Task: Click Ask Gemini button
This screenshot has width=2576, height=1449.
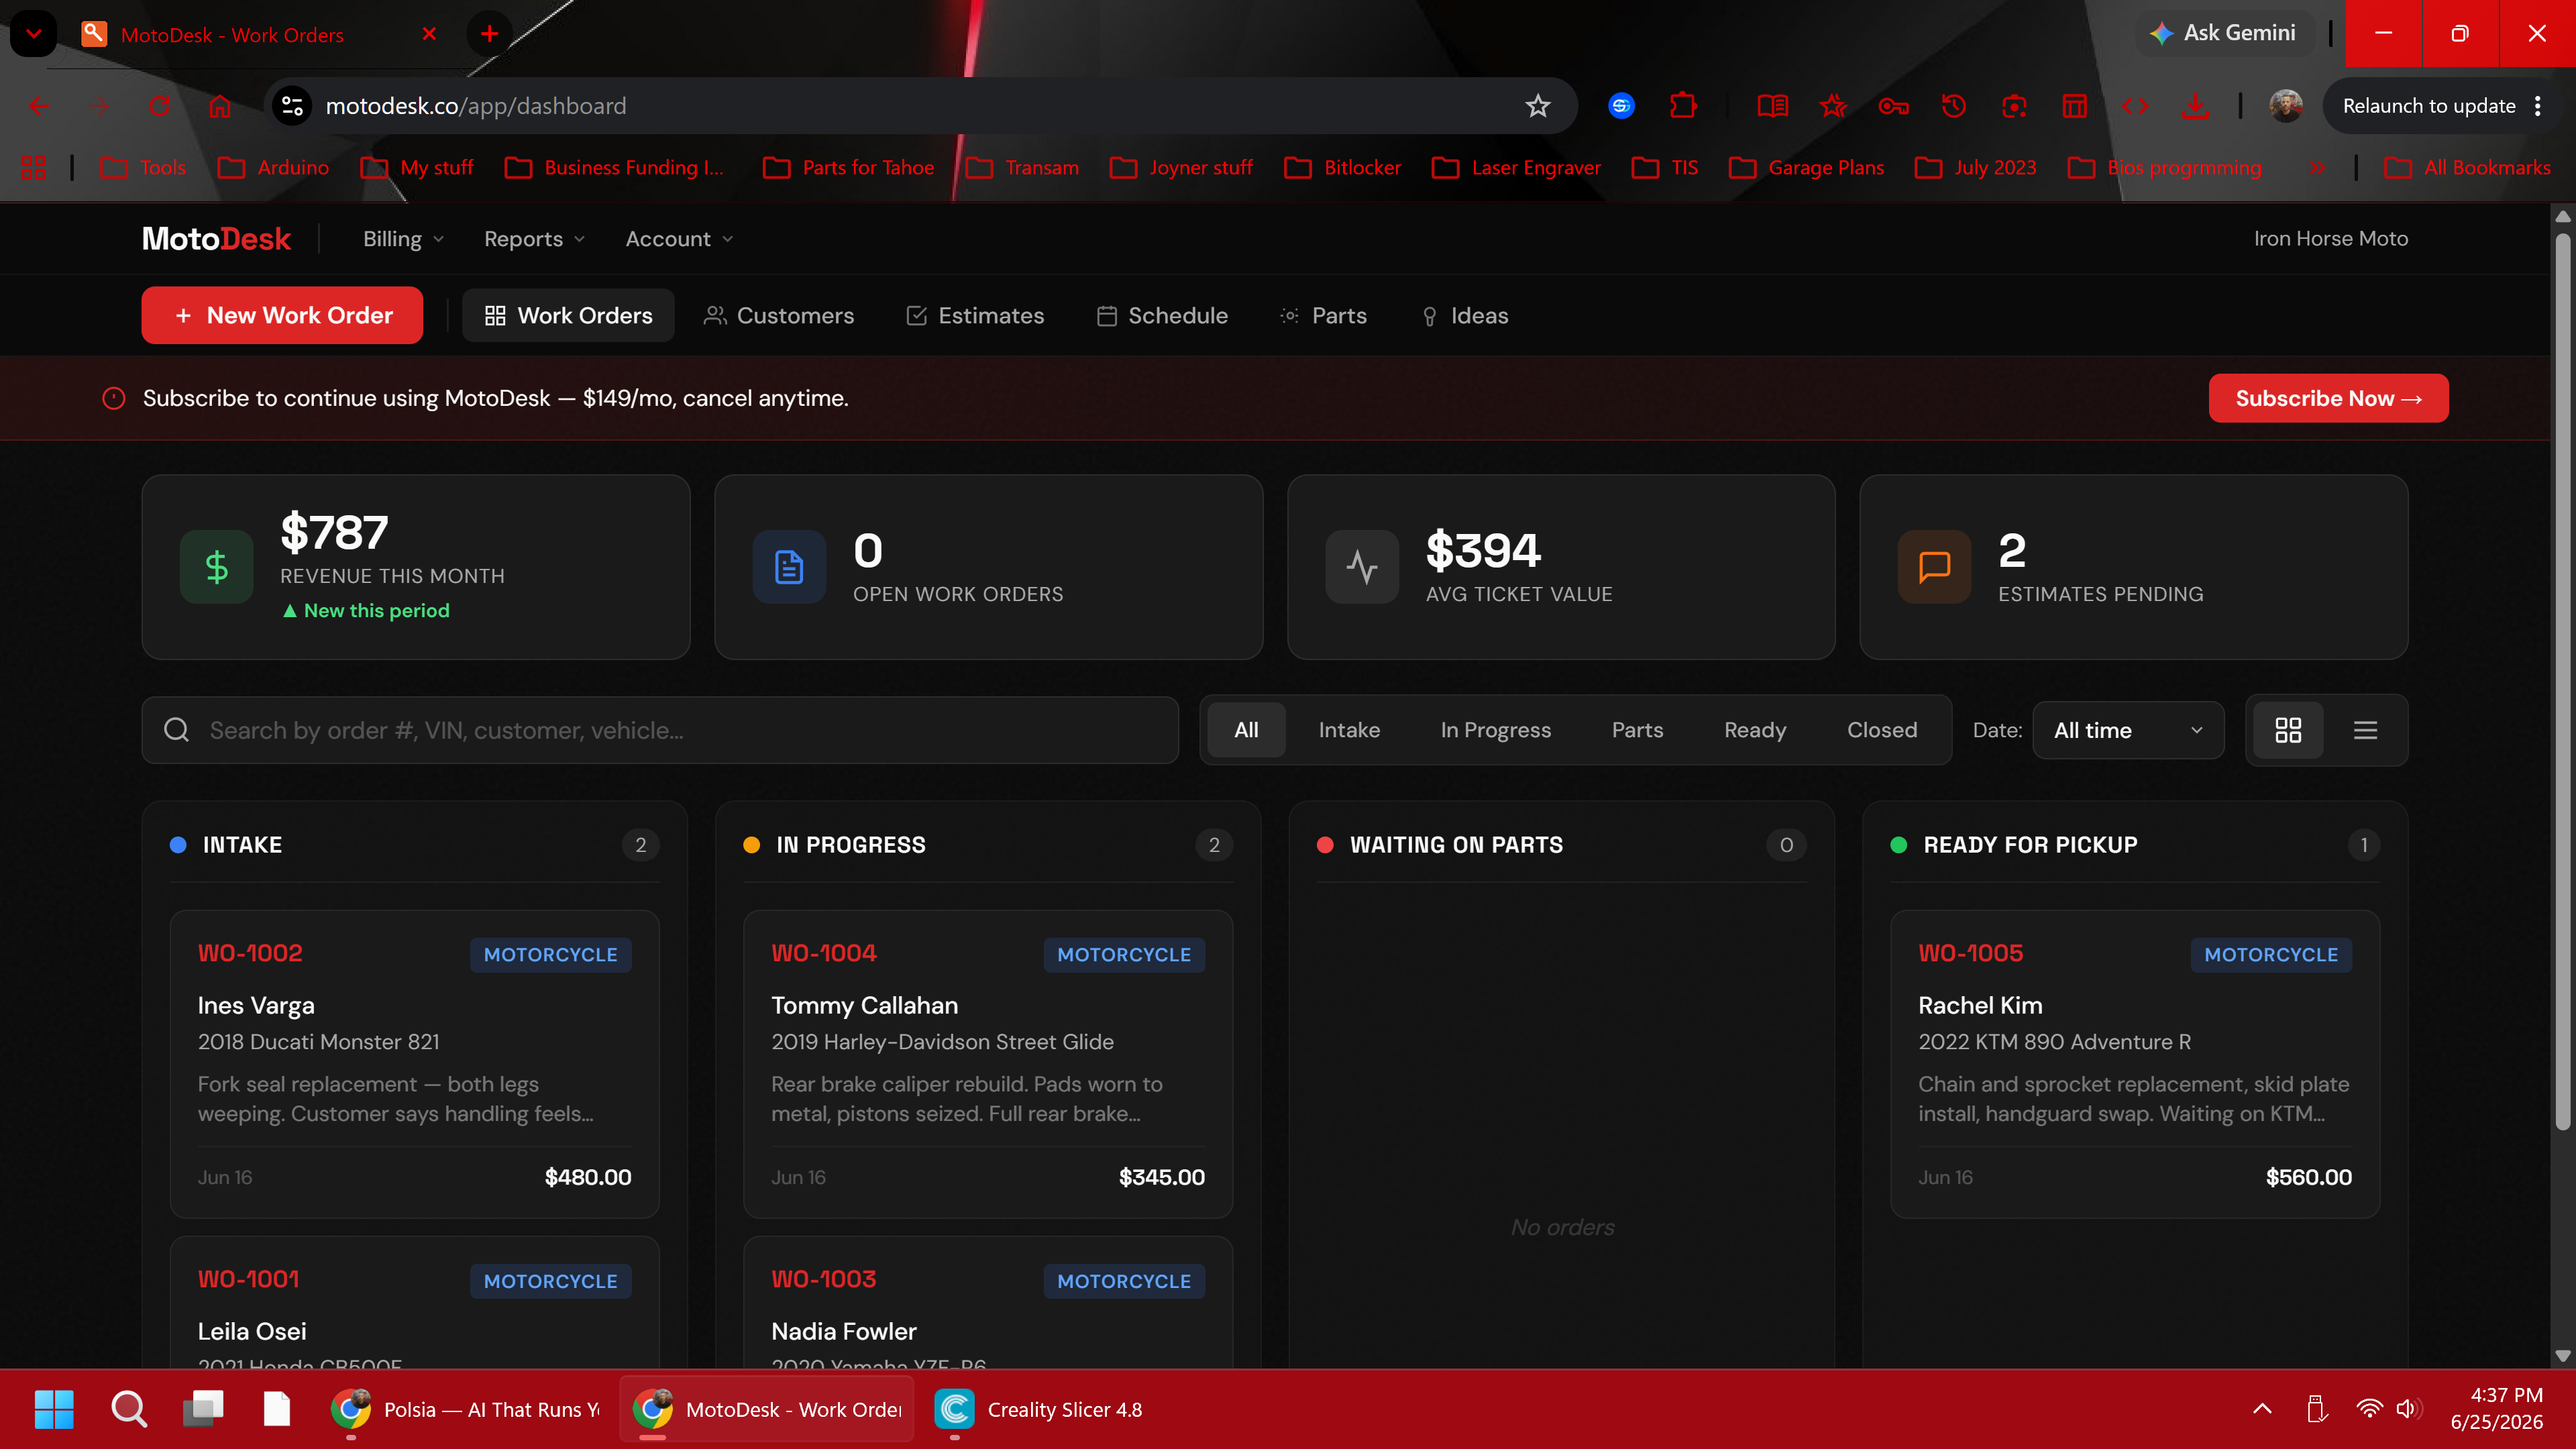Action: point(2223,33)
